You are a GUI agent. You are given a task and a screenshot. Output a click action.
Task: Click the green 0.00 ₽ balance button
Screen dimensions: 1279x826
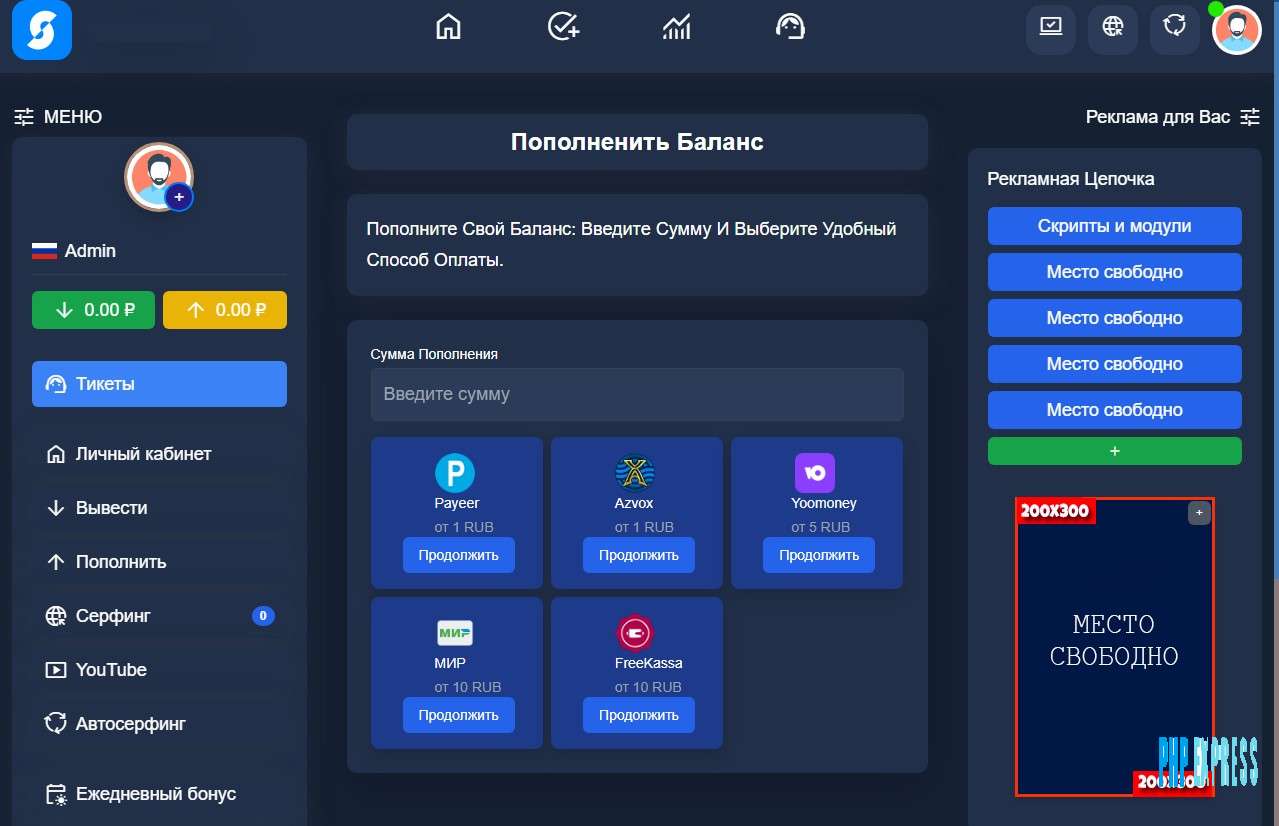(93, 310)
